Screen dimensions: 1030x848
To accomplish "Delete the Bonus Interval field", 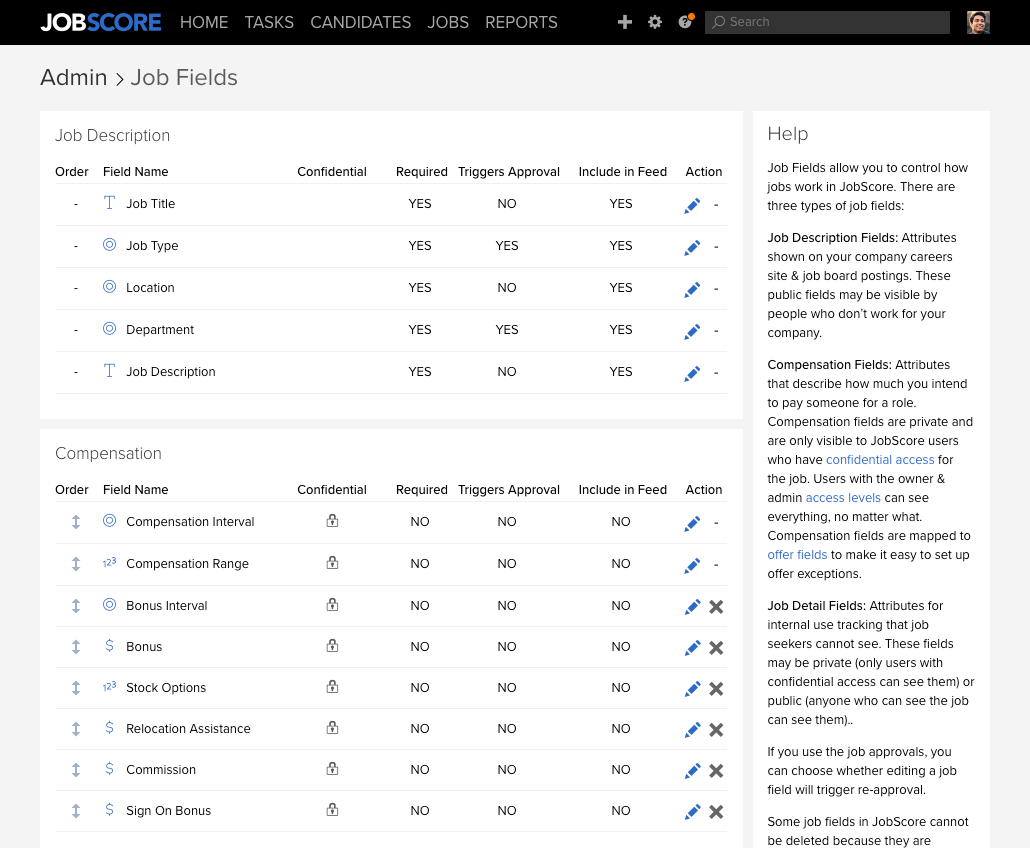I will [717, 607].
